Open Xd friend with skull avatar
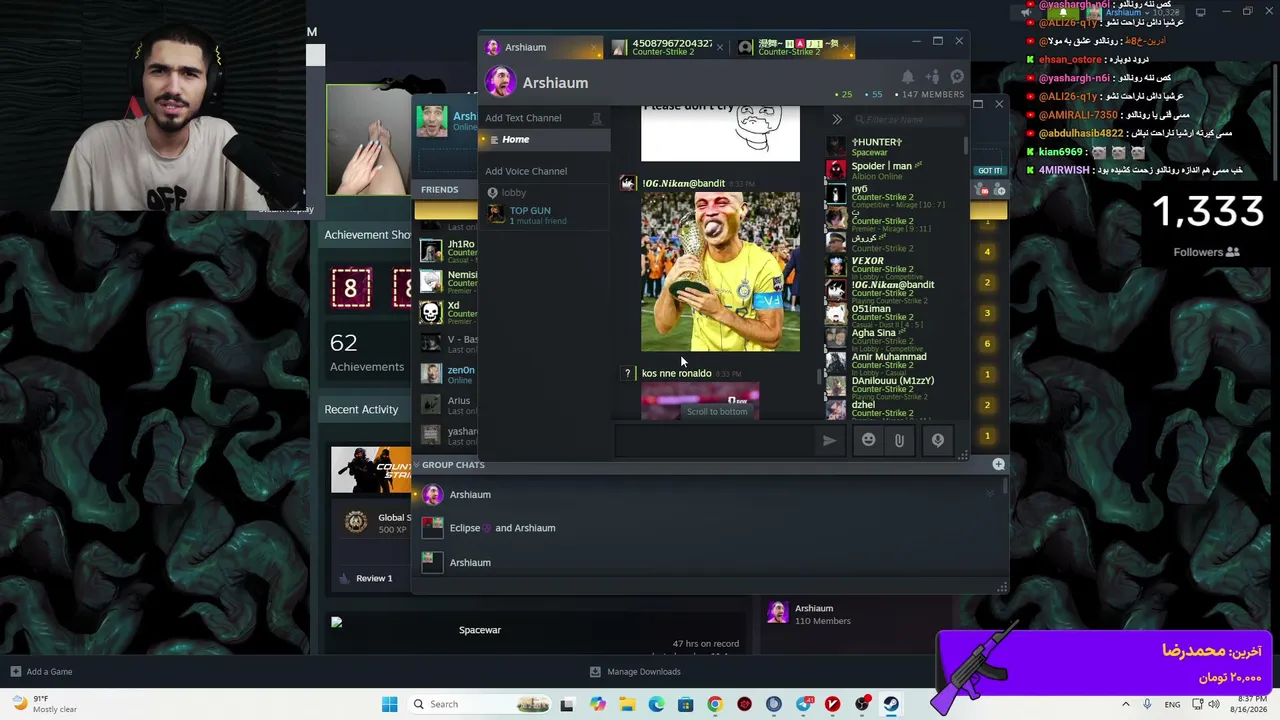 pos(448,312)
